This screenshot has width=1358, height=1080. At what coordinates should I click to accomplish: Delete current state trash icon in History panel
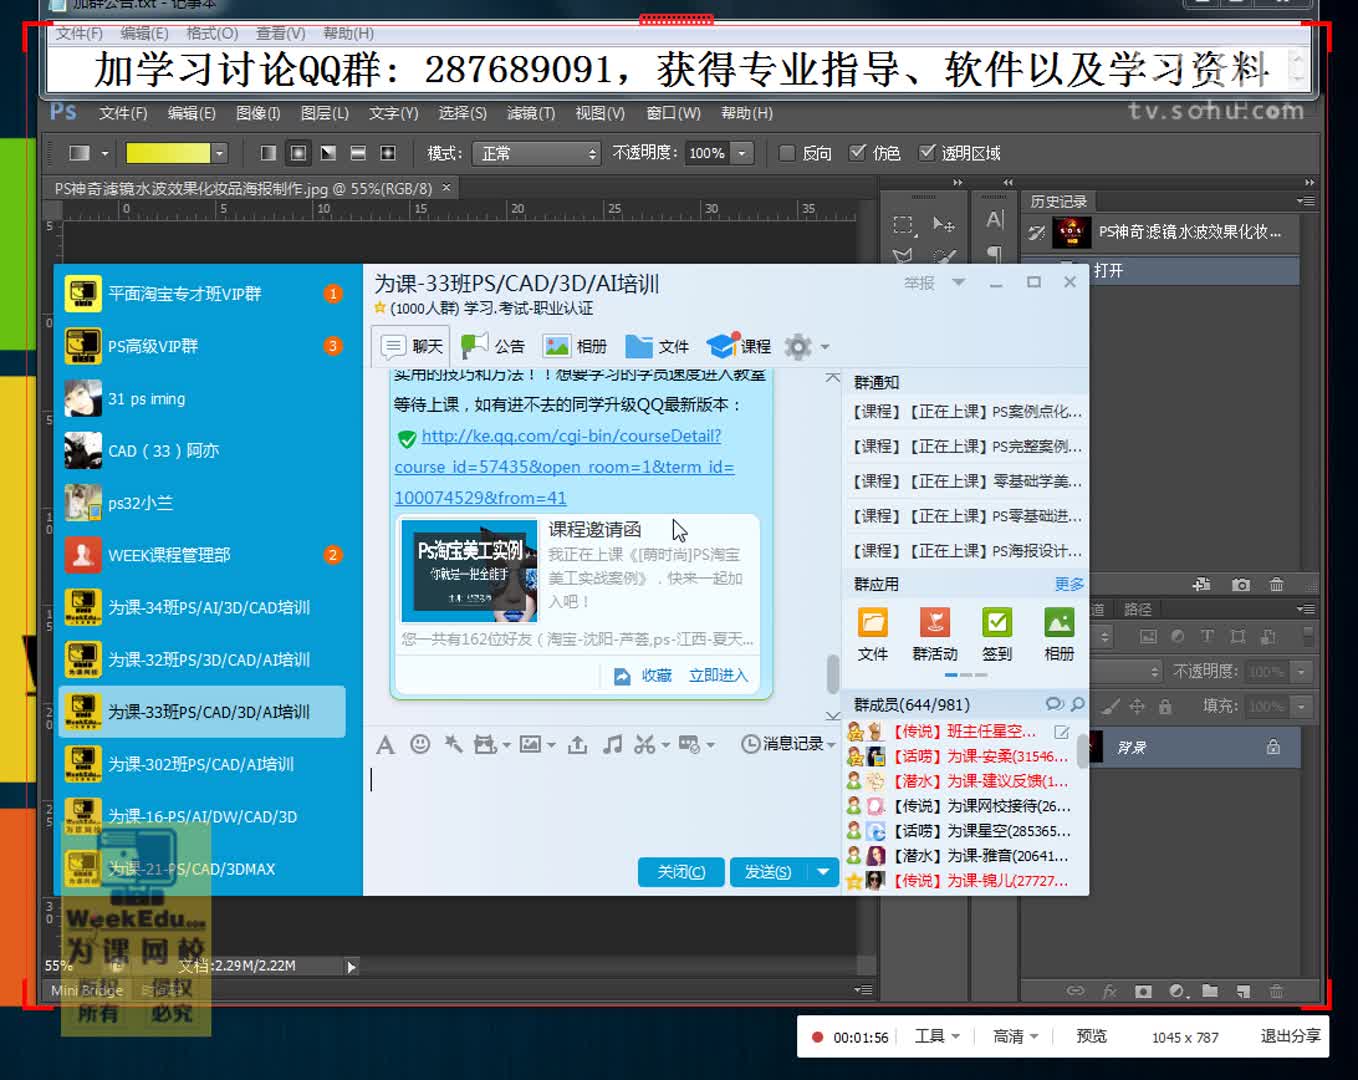(1276, 585)
